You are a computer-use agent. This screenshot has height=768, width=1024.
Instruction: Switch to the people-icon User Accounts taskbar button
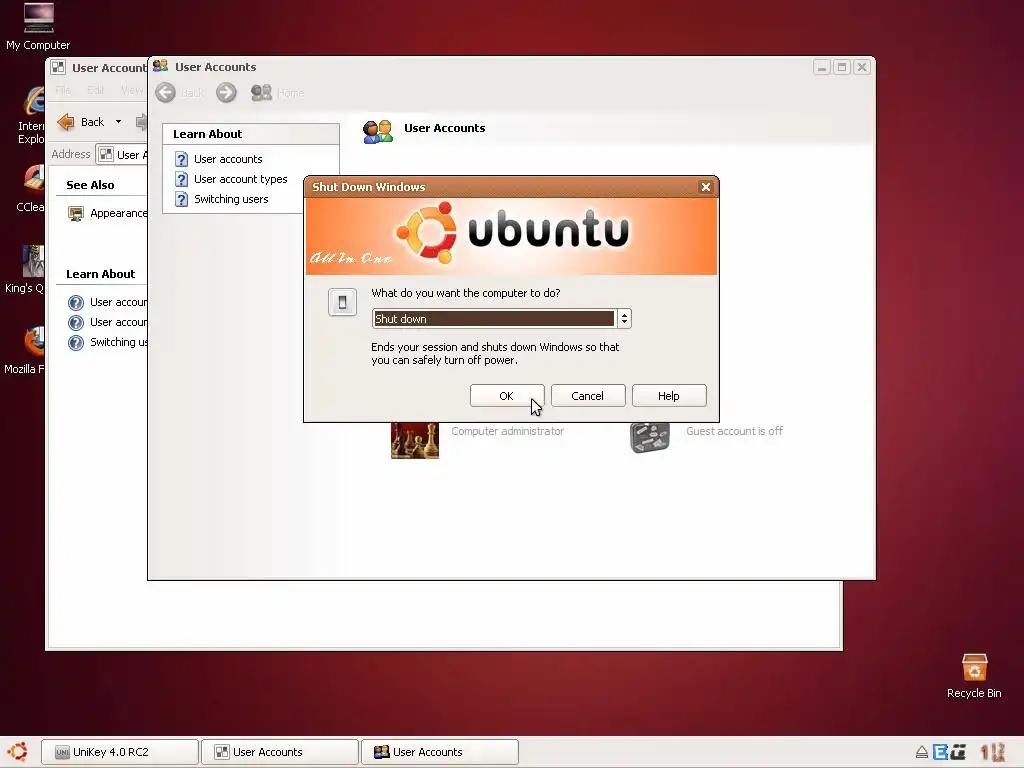(x=440, y=752)
